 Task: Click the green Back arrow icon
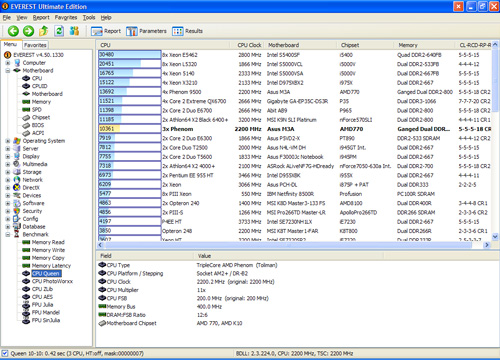(13, 31)
